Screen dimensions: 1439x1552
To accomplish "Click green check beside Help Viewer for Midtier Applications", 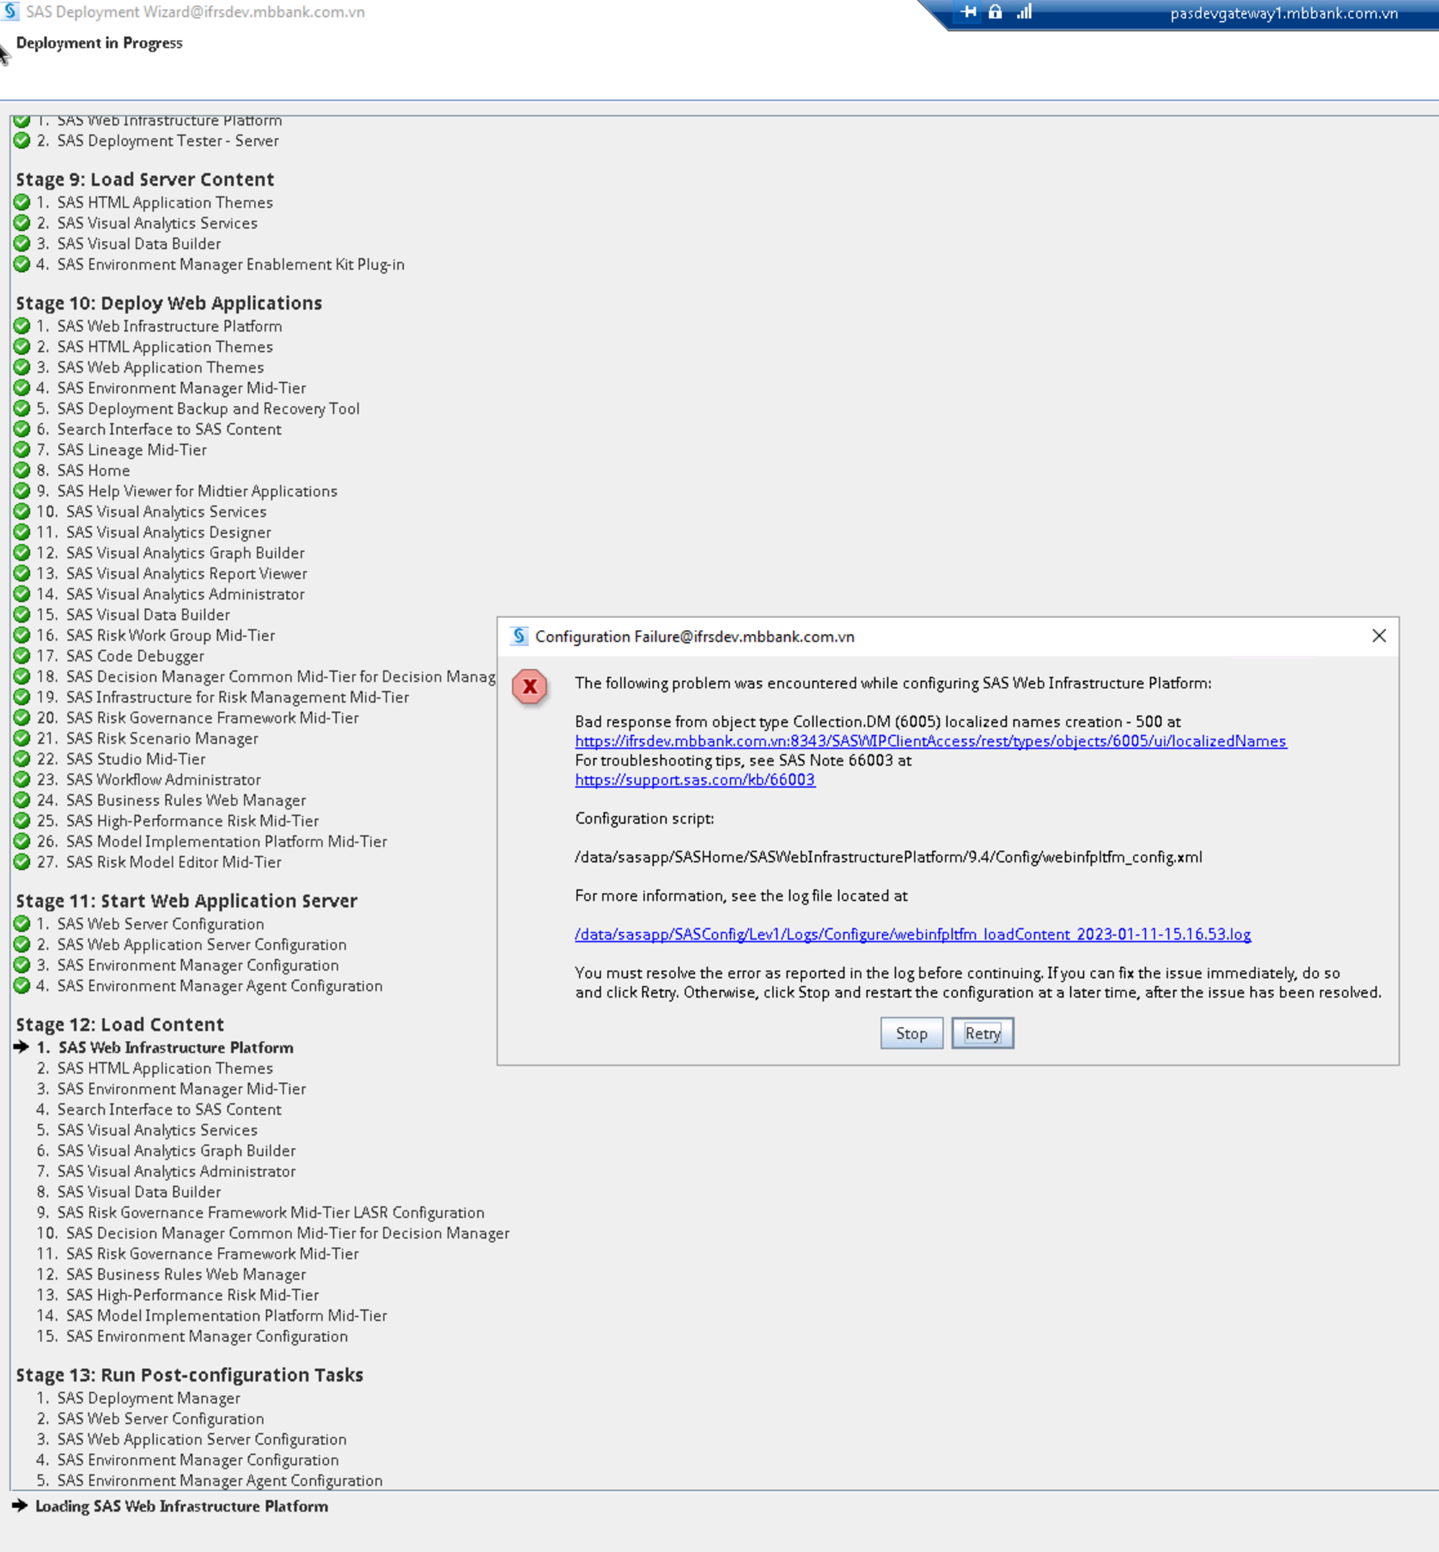I will point(22,491).
